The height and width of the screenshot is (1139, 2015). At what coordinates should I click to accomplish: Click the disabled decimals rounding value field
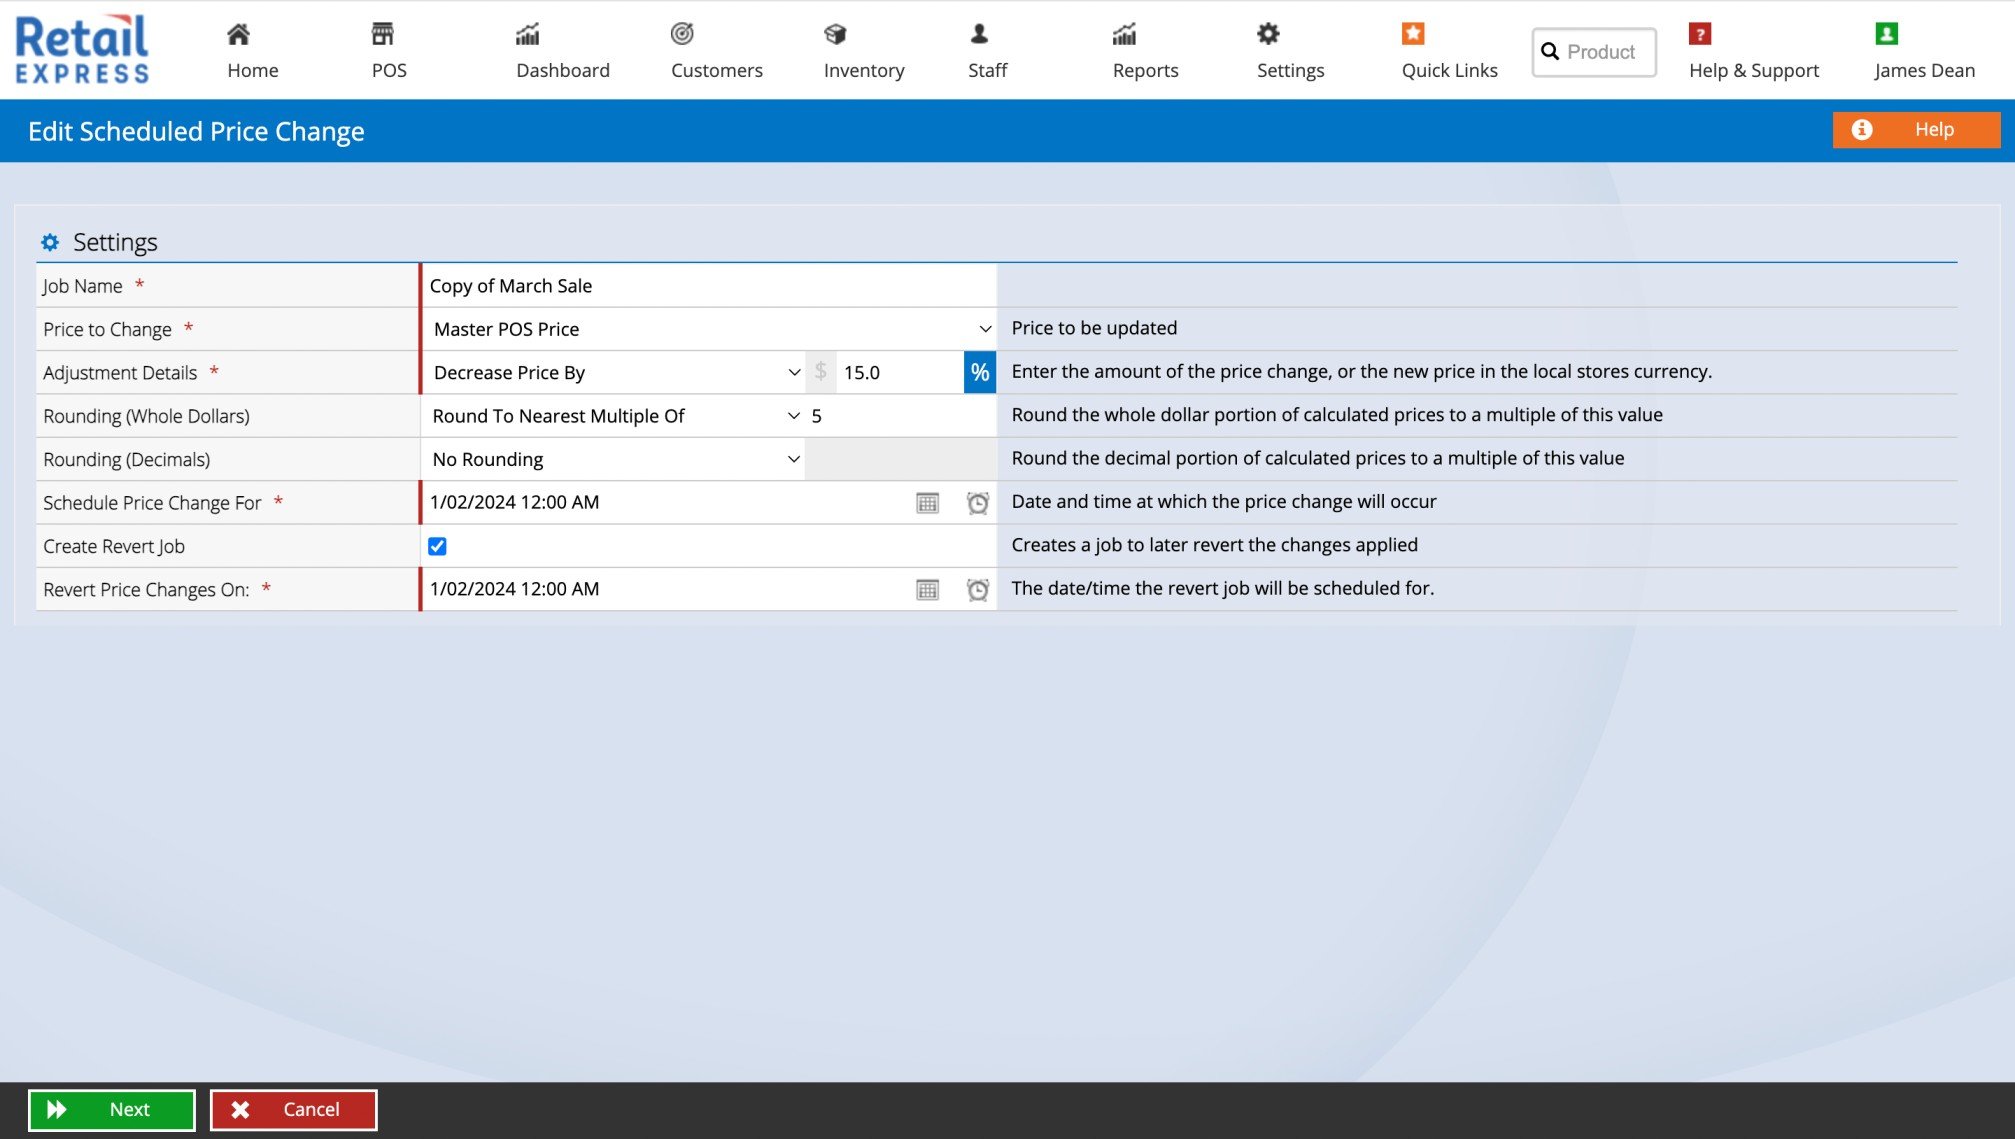[900, 459]
